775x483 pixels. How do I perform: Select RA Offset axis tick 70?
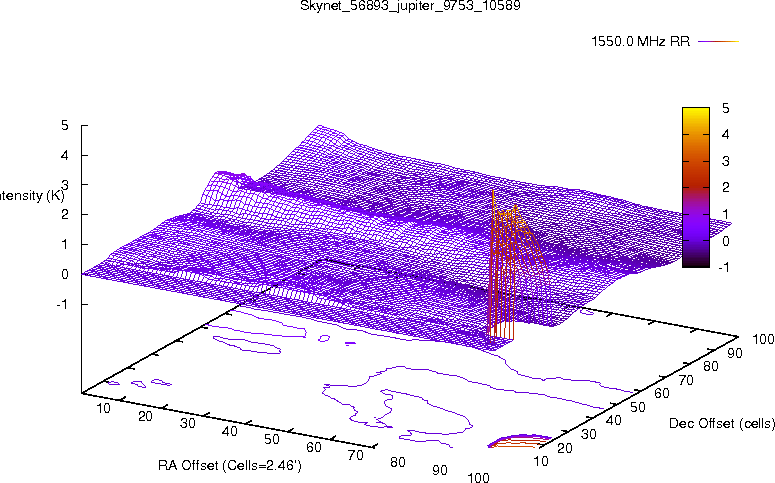356,455
